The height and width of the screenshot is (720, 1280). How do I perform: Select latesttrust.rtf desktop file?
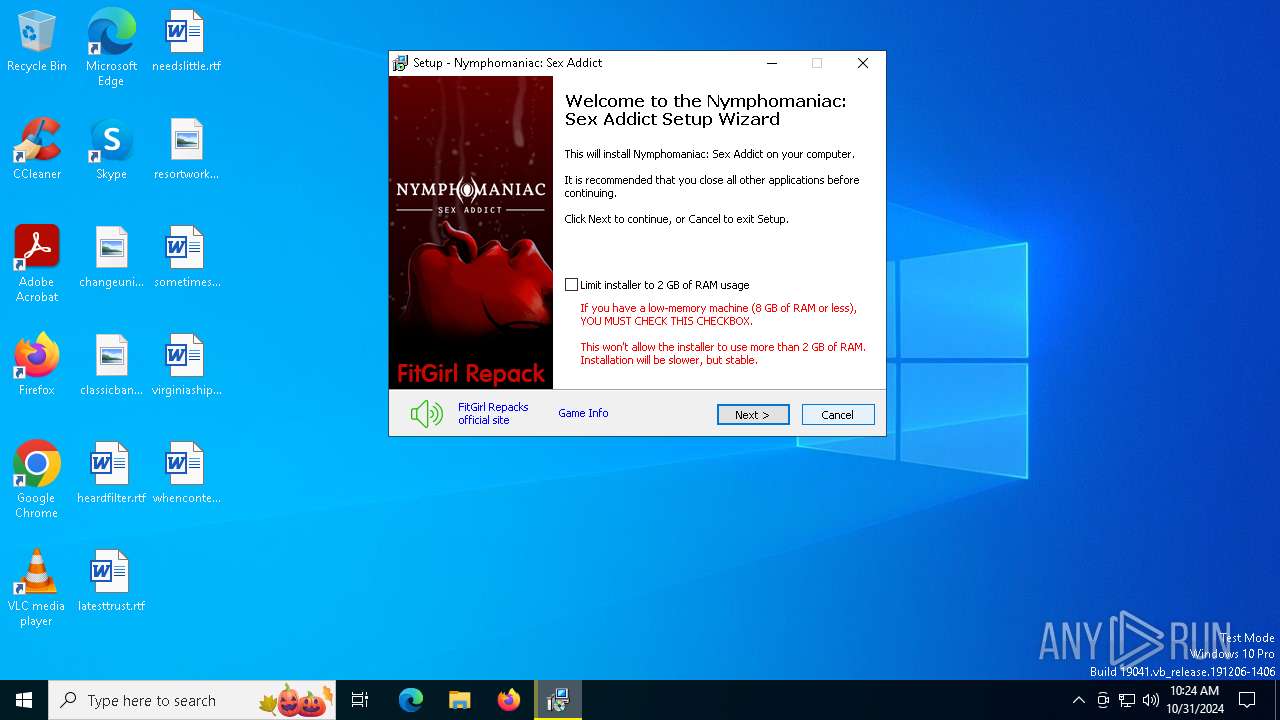(x=111, y=581)
